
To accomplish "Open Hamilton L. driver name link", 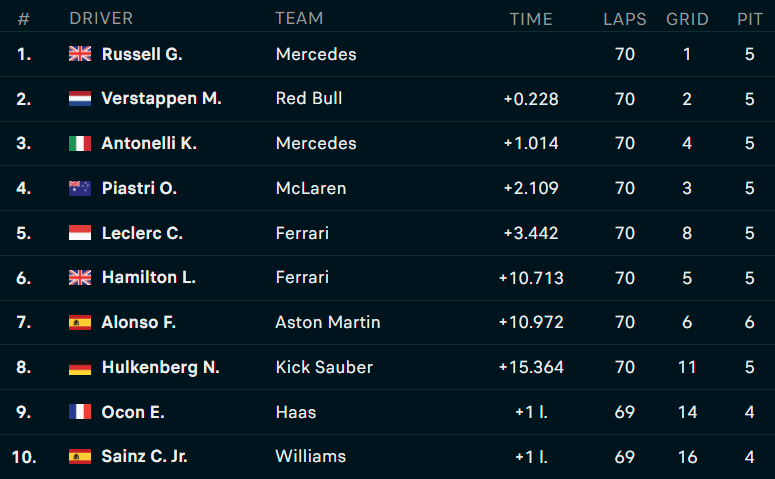I will tap(149, 277).
